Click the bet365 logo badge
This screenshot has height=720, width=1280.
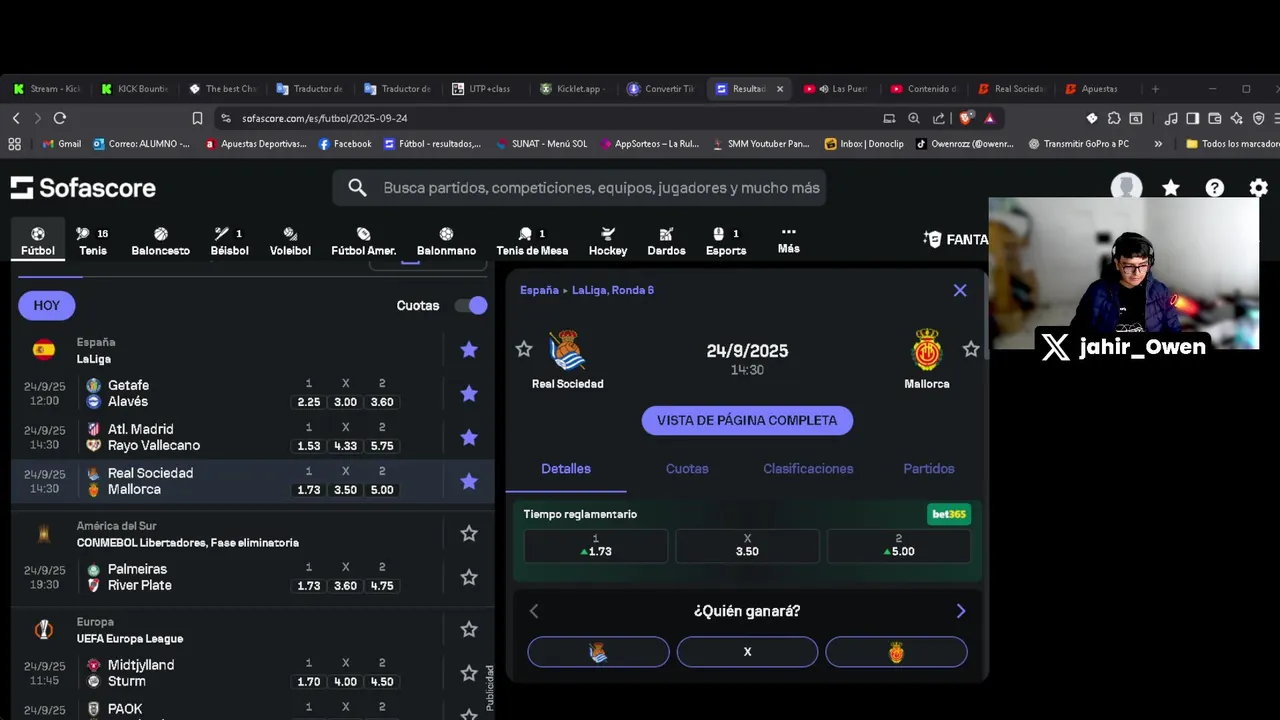(x=949, y=514)
